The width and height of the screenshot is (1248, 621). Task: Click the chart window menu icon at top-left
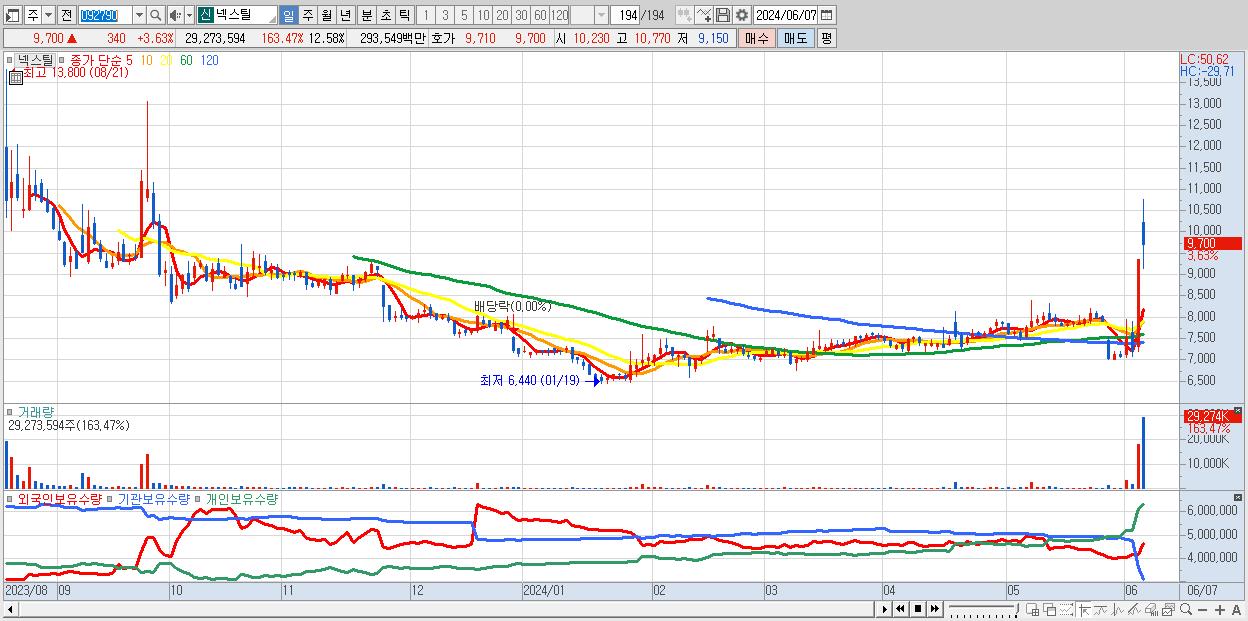tap(12, 15)
